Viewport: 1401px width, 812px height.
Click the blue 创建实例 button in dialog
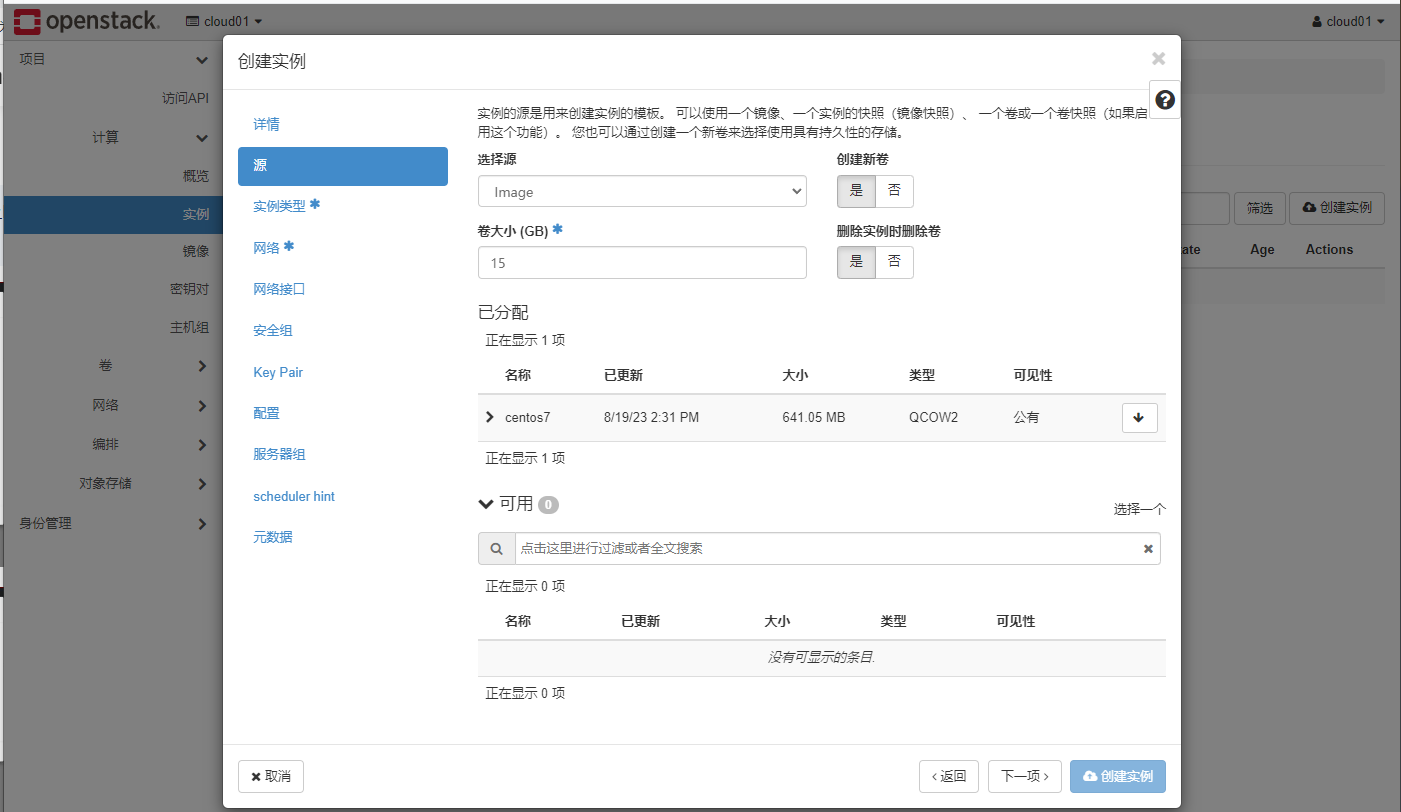1118,776
